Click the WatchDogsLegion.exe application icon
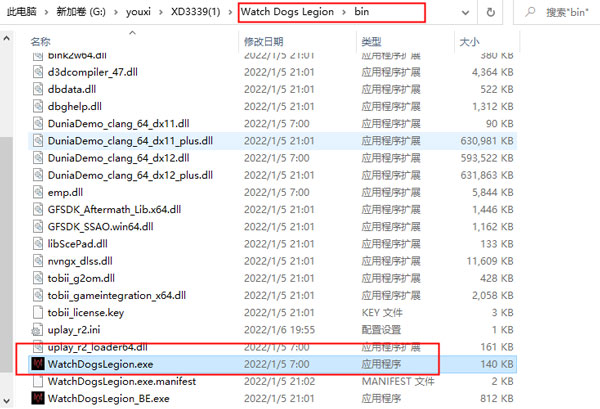This screenshot has width=600, height=409. point(38,364)
